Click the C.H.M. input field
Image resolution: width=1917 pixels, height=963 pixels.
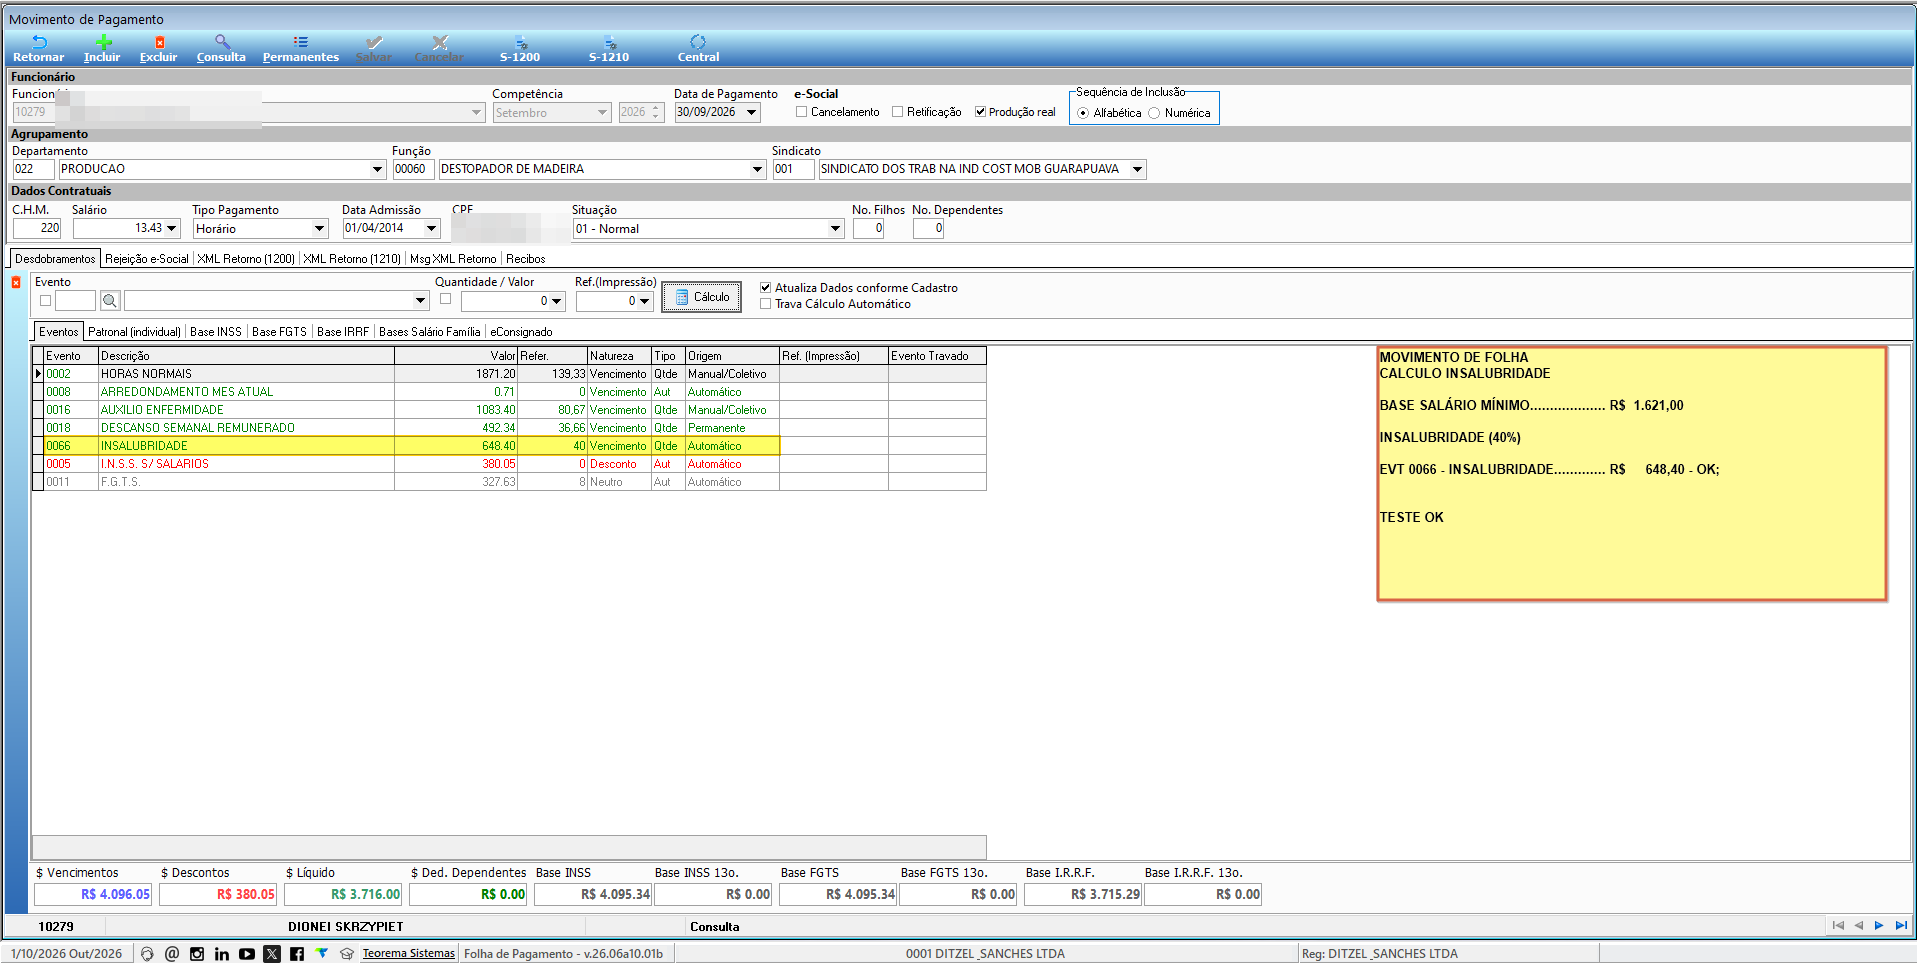37,229
